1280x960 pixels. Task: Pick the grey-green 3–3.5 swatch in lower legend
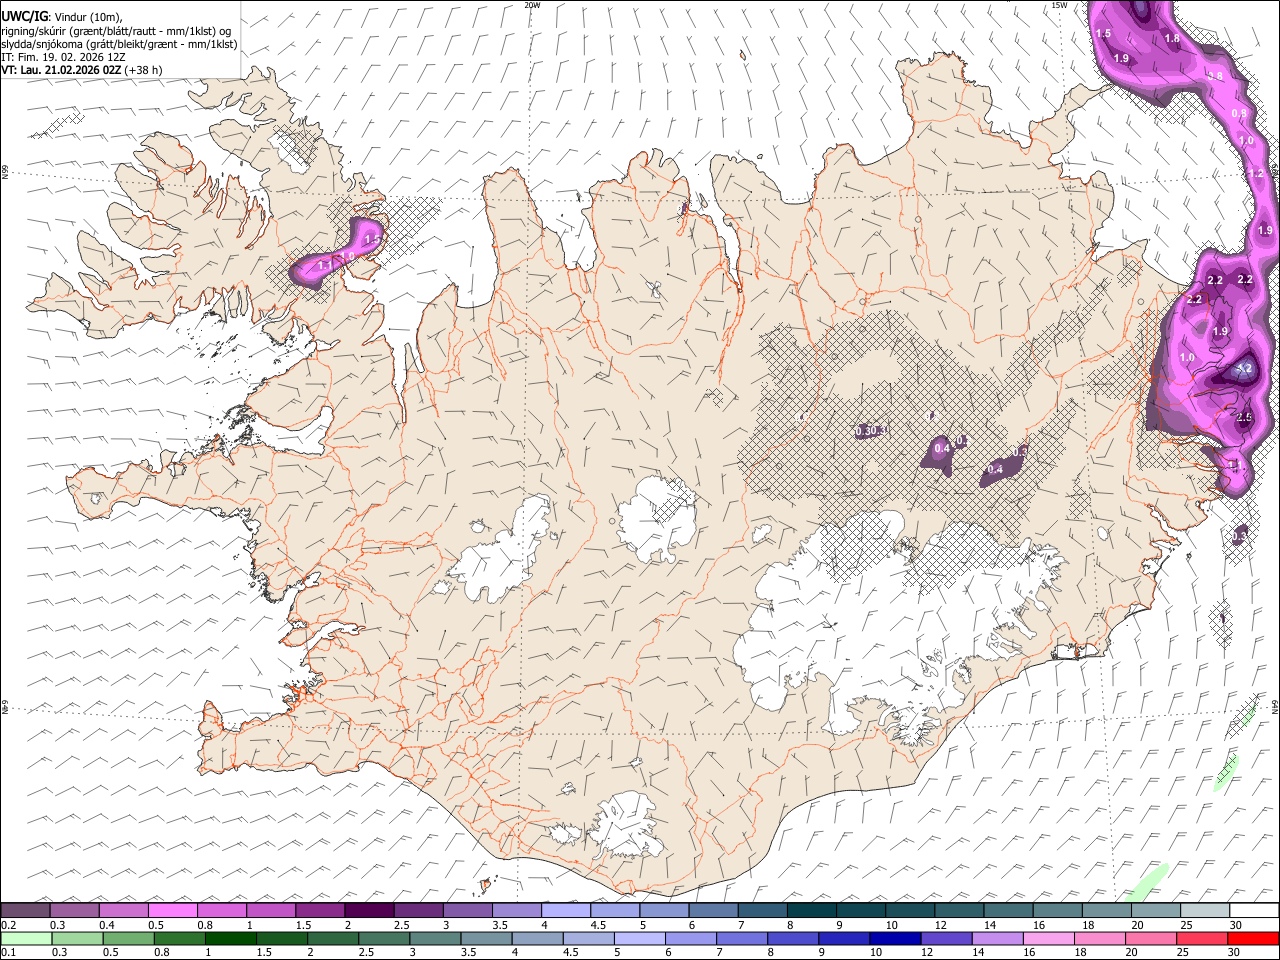(435, 938)
